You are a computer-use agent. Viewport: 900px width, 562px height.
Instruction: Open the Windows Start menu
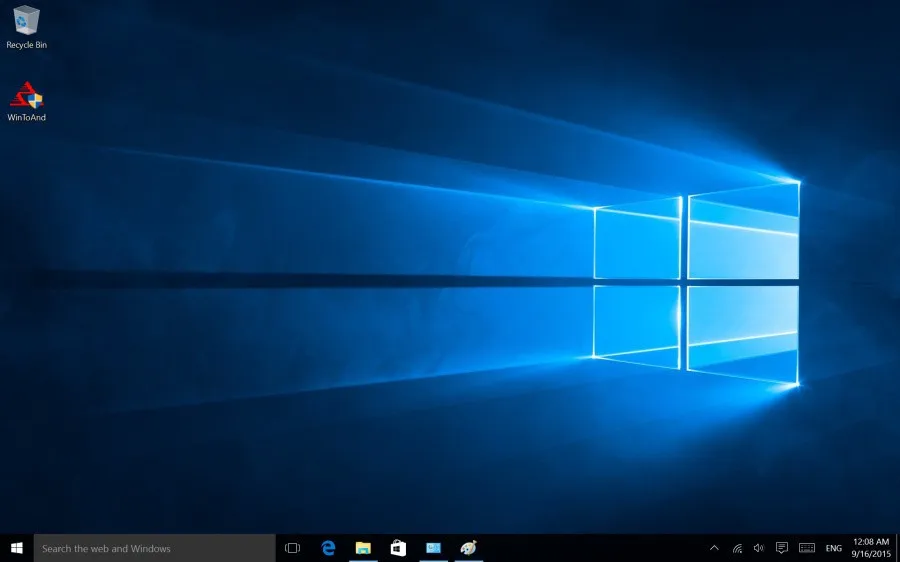click(17, 548)
